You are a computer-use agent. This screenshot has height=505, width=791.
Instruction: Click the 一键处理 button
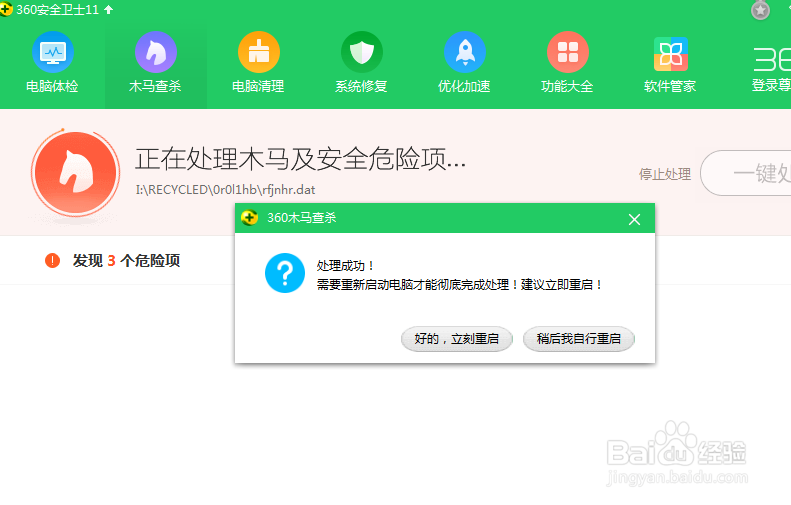746,173
